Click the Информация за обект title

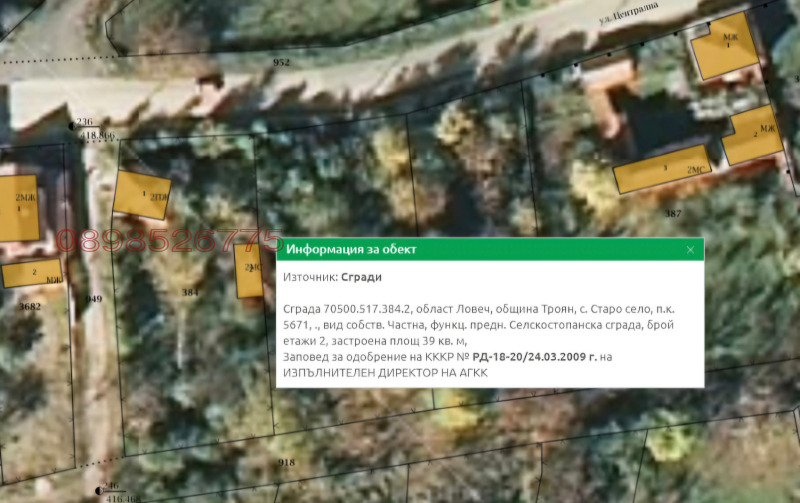(x=351, y=249)
